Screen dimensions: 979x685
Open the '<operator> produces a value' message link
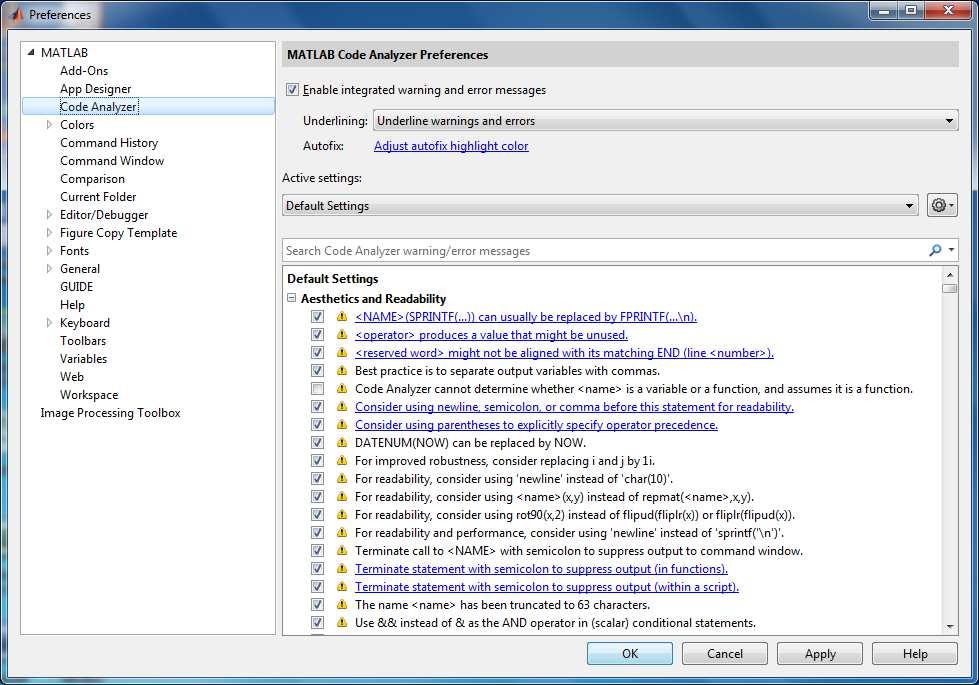[x=491, y=335]
